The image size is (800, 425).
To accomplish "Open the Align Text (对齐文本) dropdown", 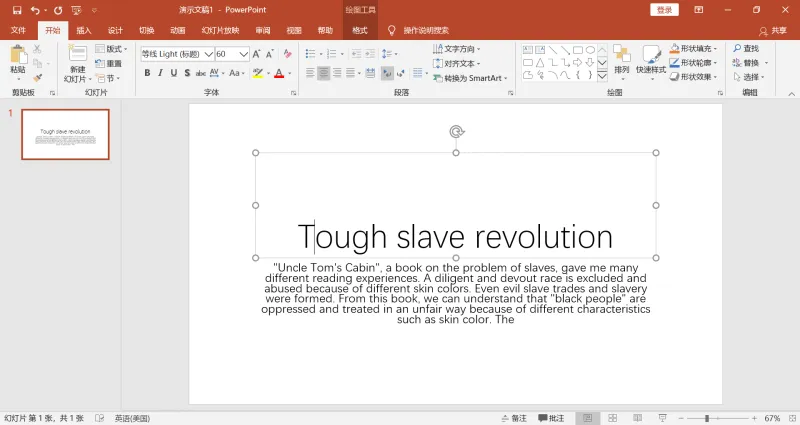I will pos(457,63).
